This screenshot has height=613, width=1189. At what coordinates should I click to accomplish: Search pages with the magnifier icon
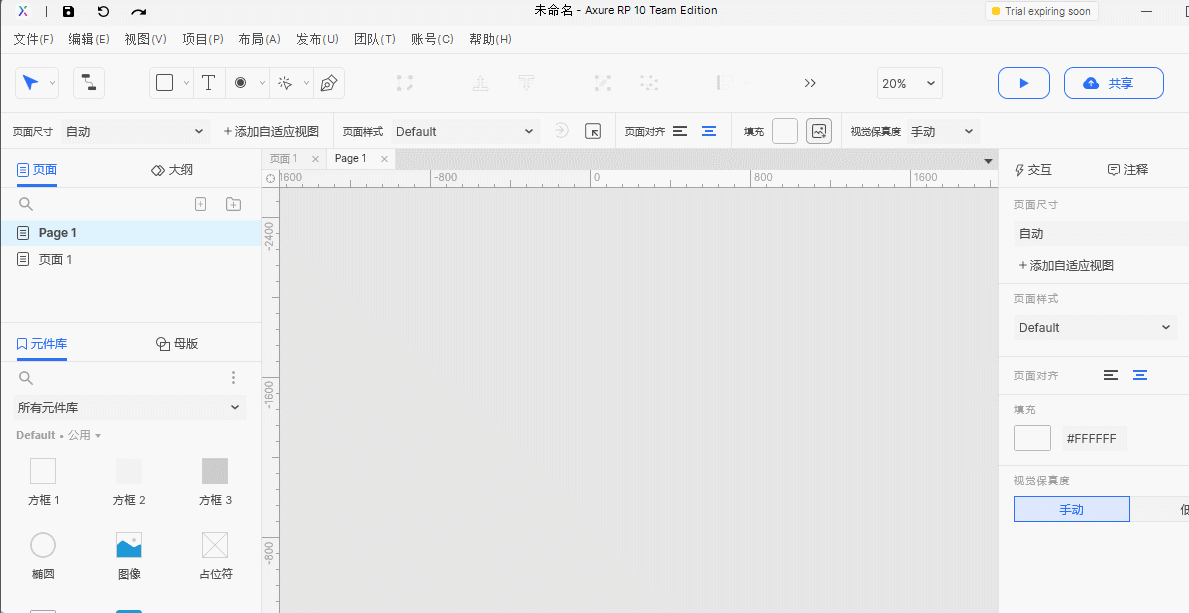coord(26,203)
